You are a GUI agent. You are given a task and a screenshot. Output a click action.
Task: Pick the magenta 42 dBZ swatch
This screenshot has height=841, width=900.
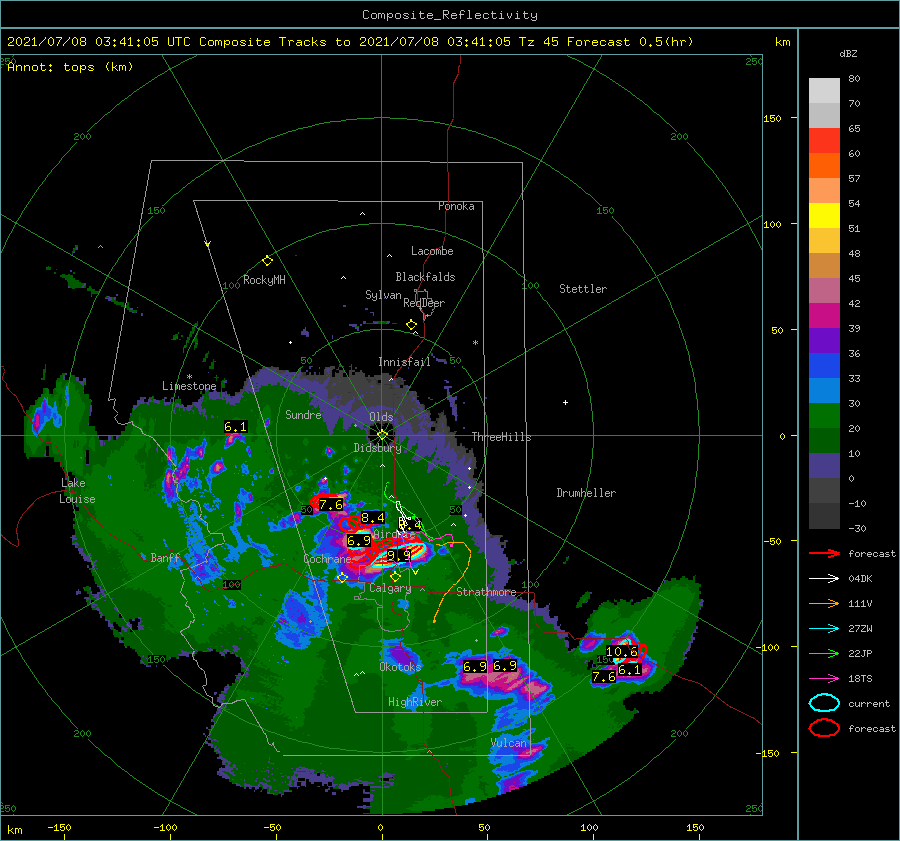(824, 316)
